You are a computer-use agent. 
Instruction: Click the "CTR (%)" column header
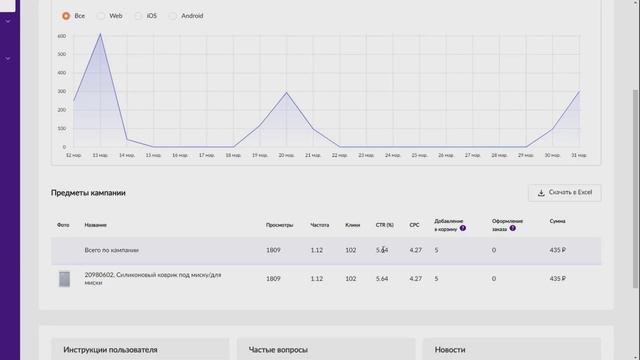(x=384, y=225)
